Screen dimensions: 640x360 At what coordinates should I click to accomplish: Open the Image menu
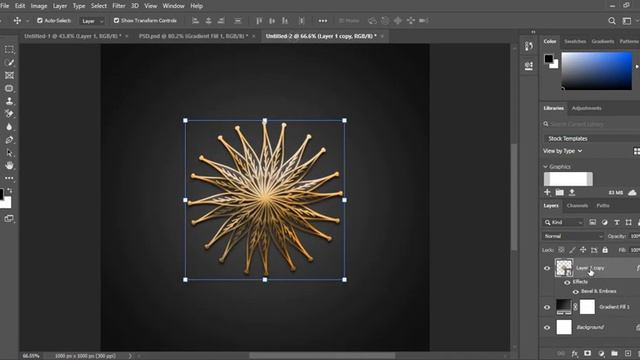click(39, 6)
